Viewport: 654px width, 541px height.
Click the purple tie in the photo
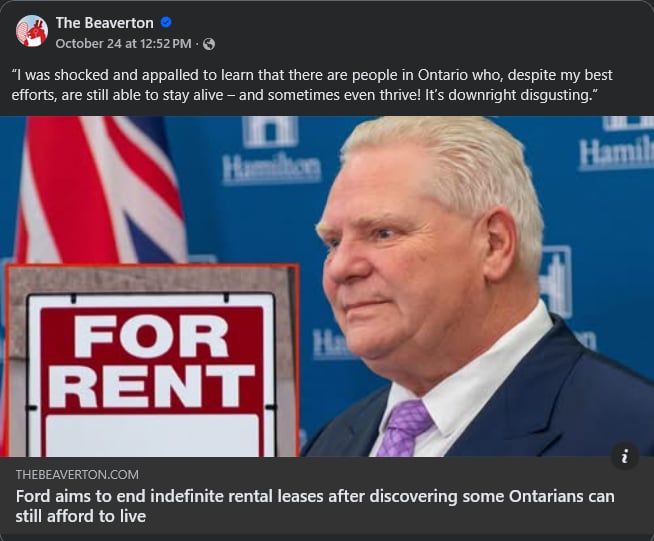[x=404, y=428]
